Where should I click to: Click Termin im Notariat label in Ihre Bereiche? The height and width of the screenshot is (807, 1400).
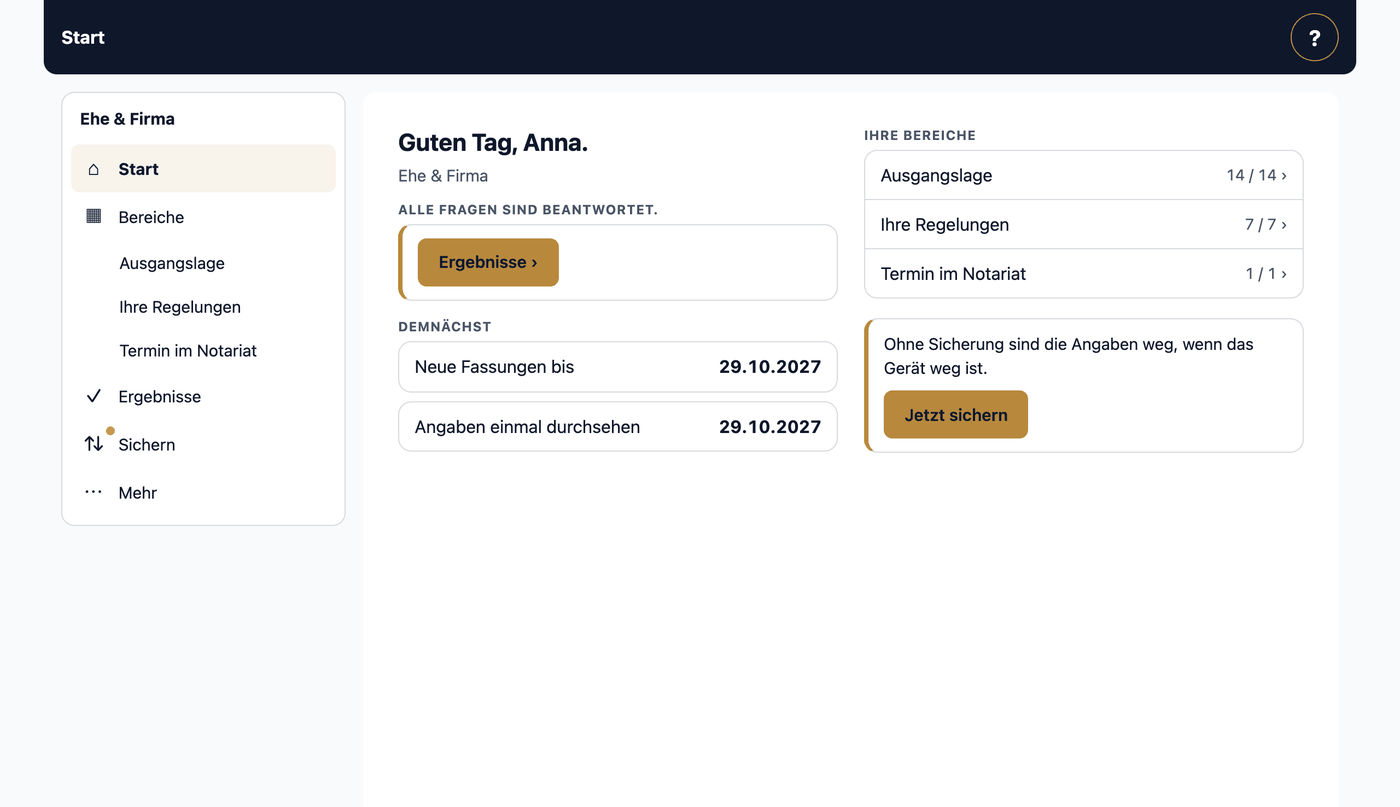coord(953,273)
